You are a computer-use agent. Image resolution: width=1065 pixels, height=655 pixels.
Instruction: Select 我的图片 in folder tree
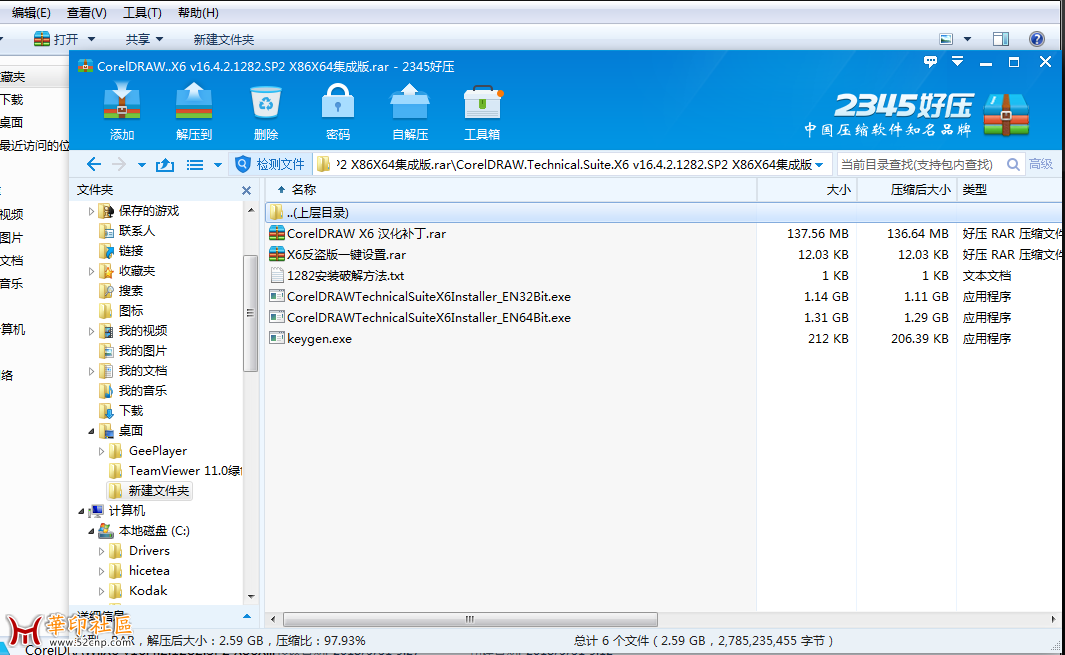143,351
